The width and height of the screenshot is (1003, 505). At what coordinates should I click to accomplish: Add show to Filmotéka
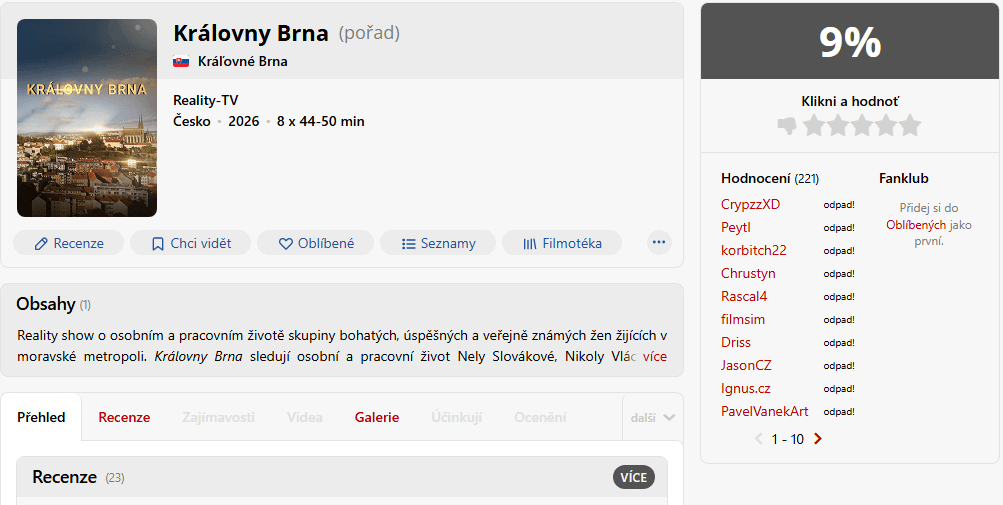point(561,243)
